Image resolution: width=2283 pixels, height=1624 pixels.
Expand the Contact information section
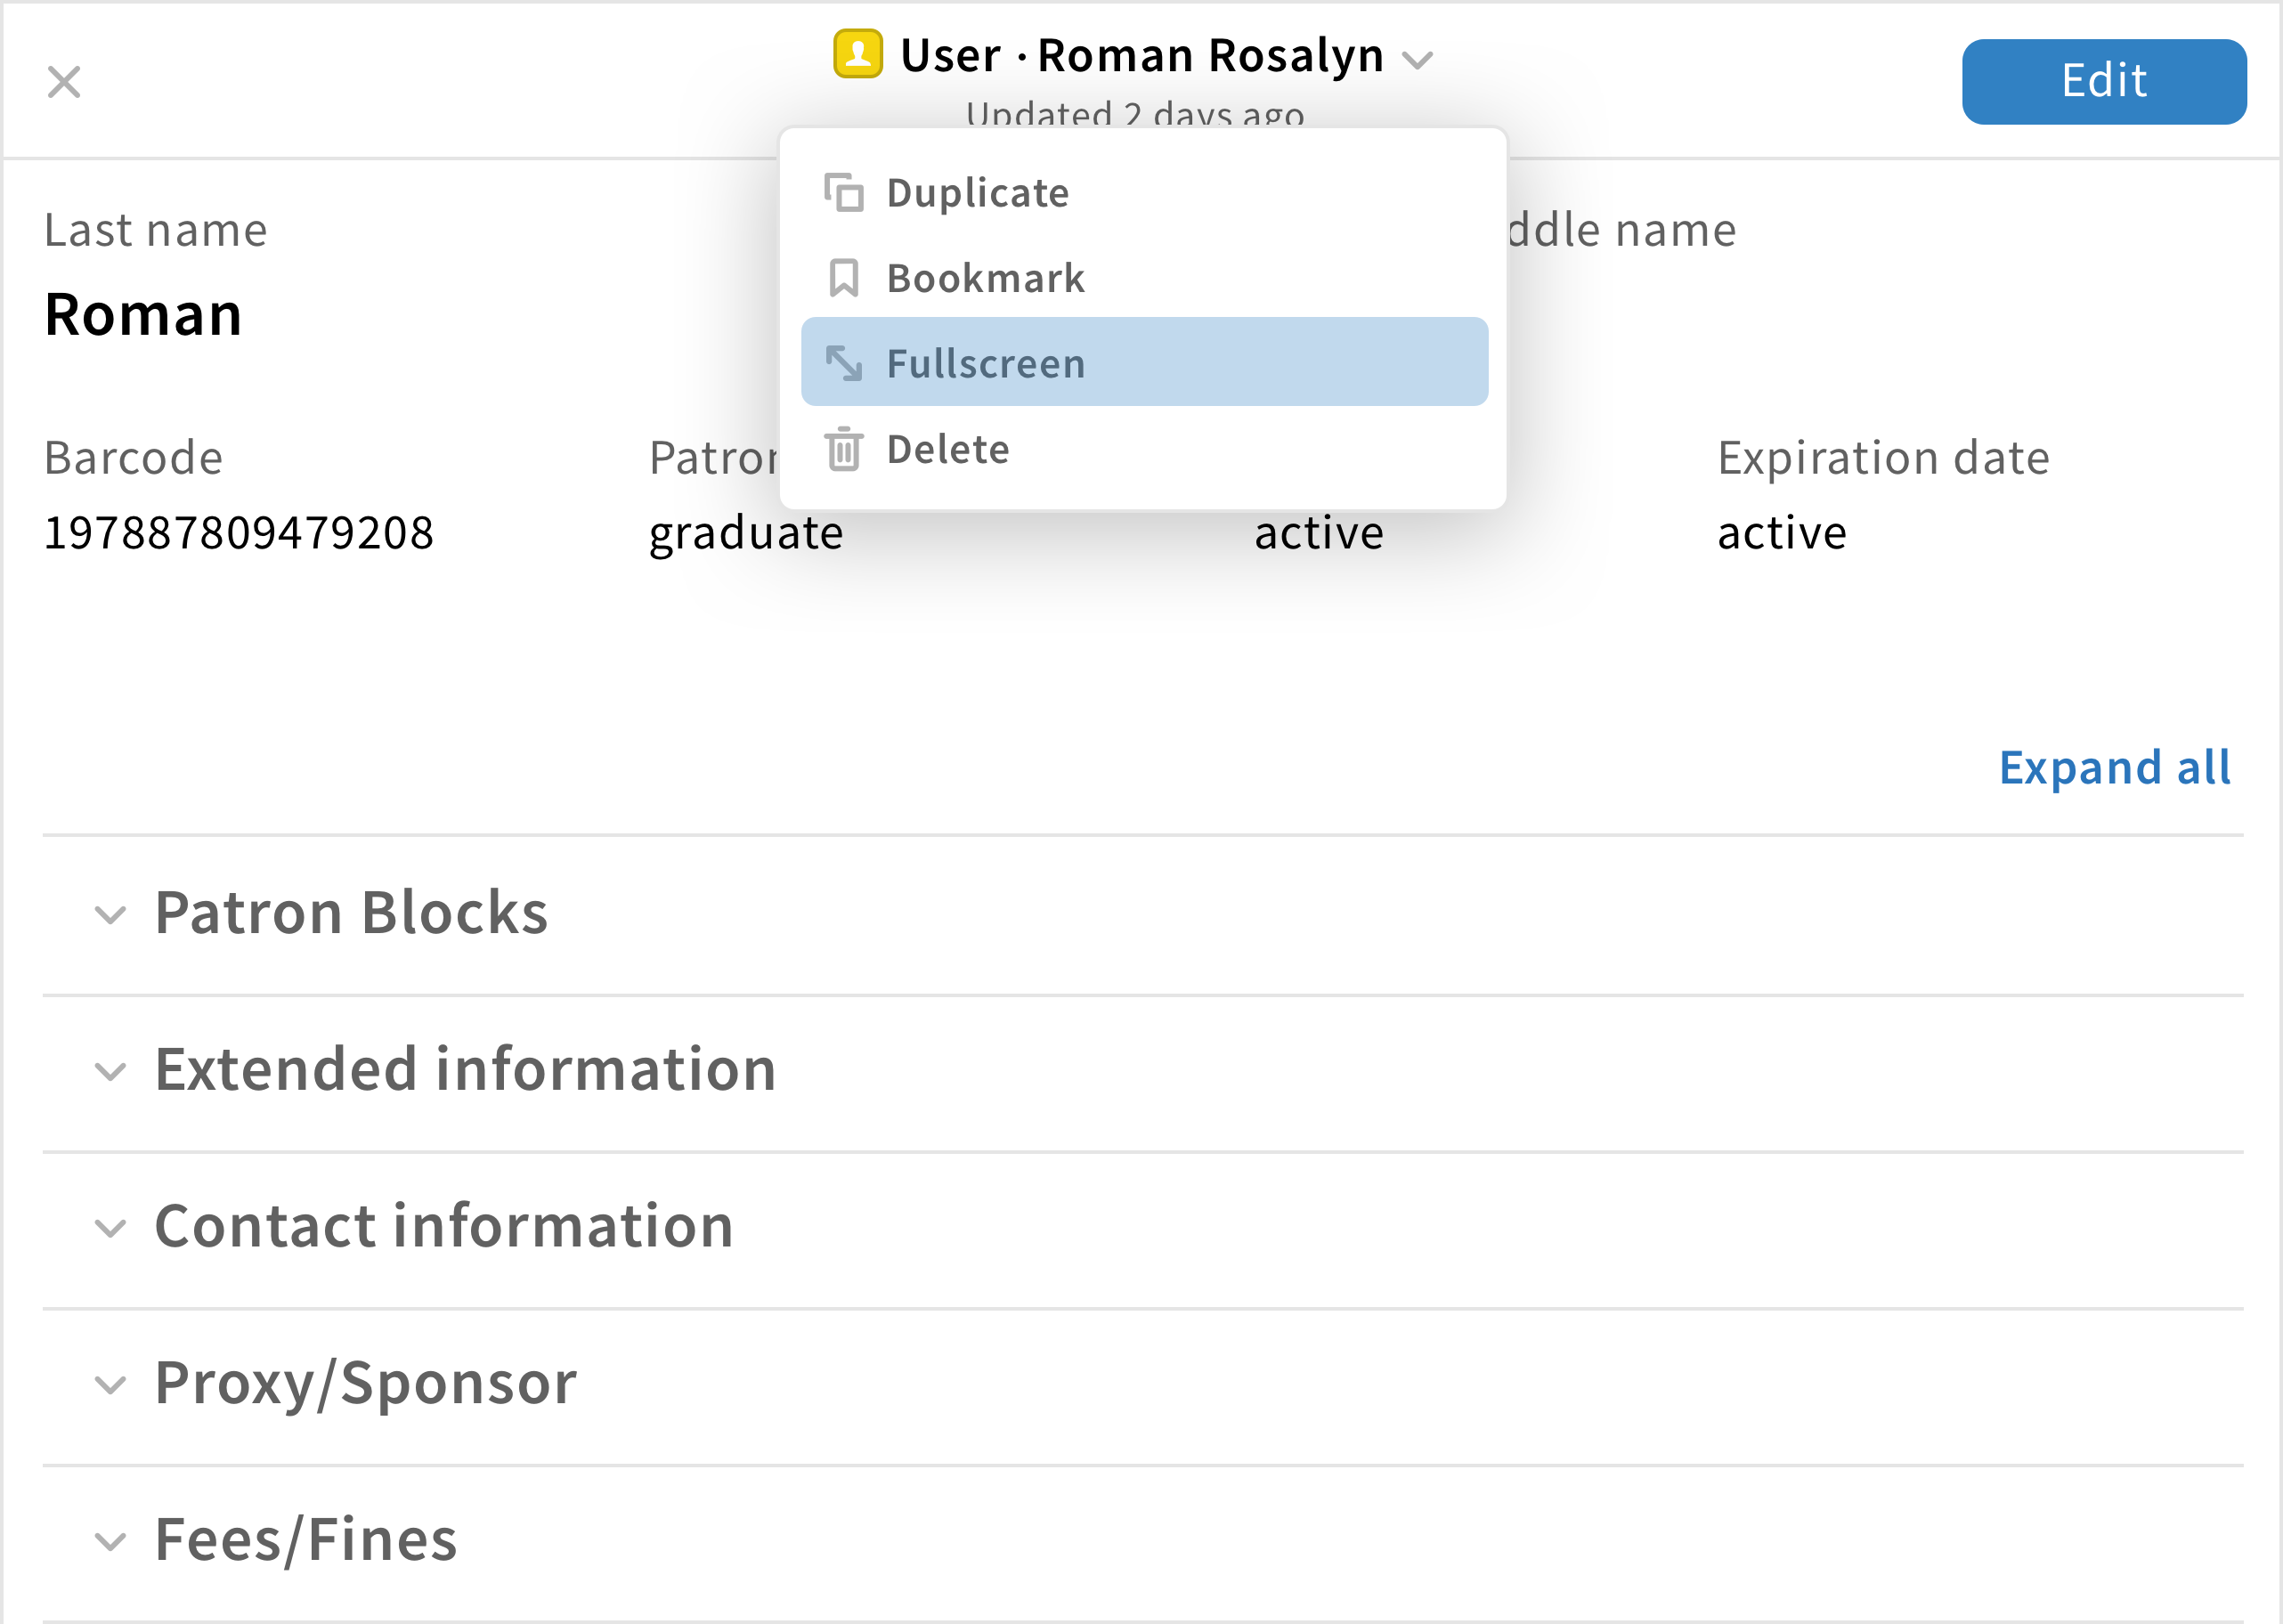443,1226
